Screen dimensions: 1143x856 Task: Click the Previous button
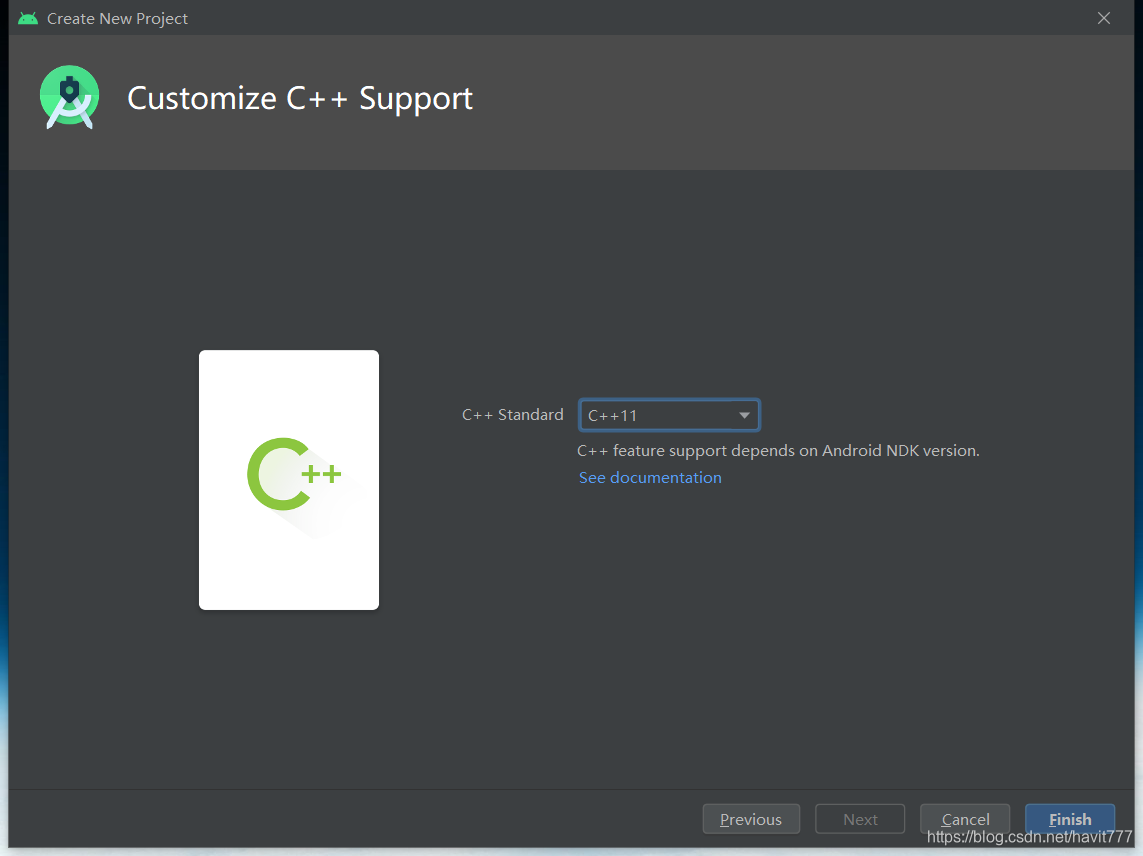(751, 819)
